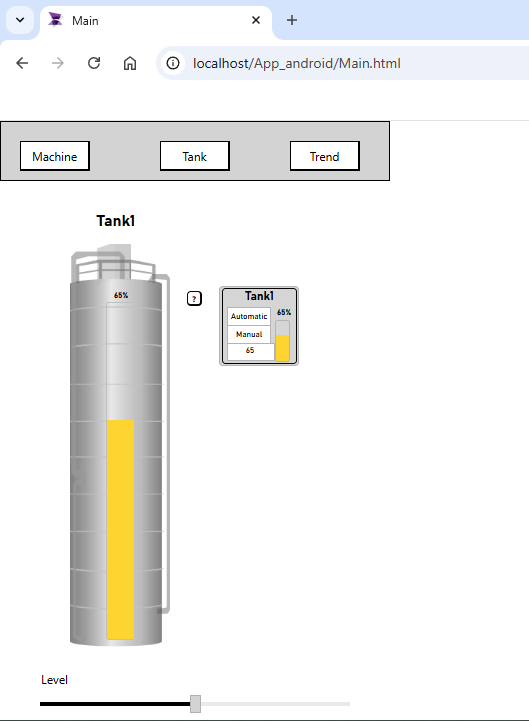
Task: Close the Main tab
Action: coord(256,20)
